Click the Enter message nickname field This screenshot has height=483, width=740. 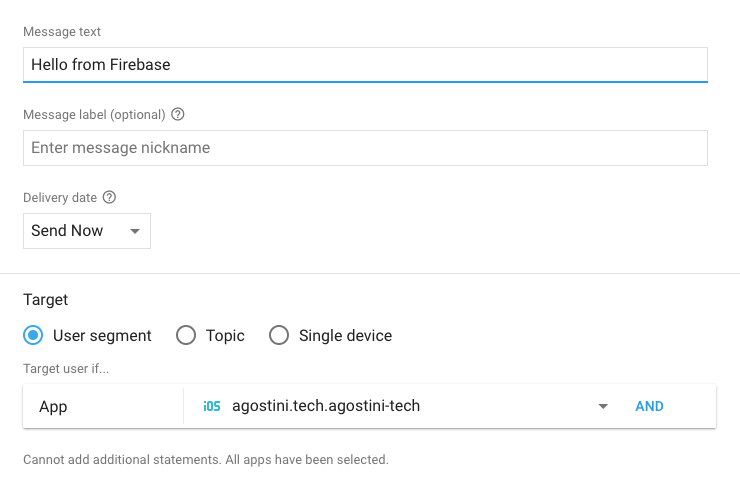(x=365, y=148)
